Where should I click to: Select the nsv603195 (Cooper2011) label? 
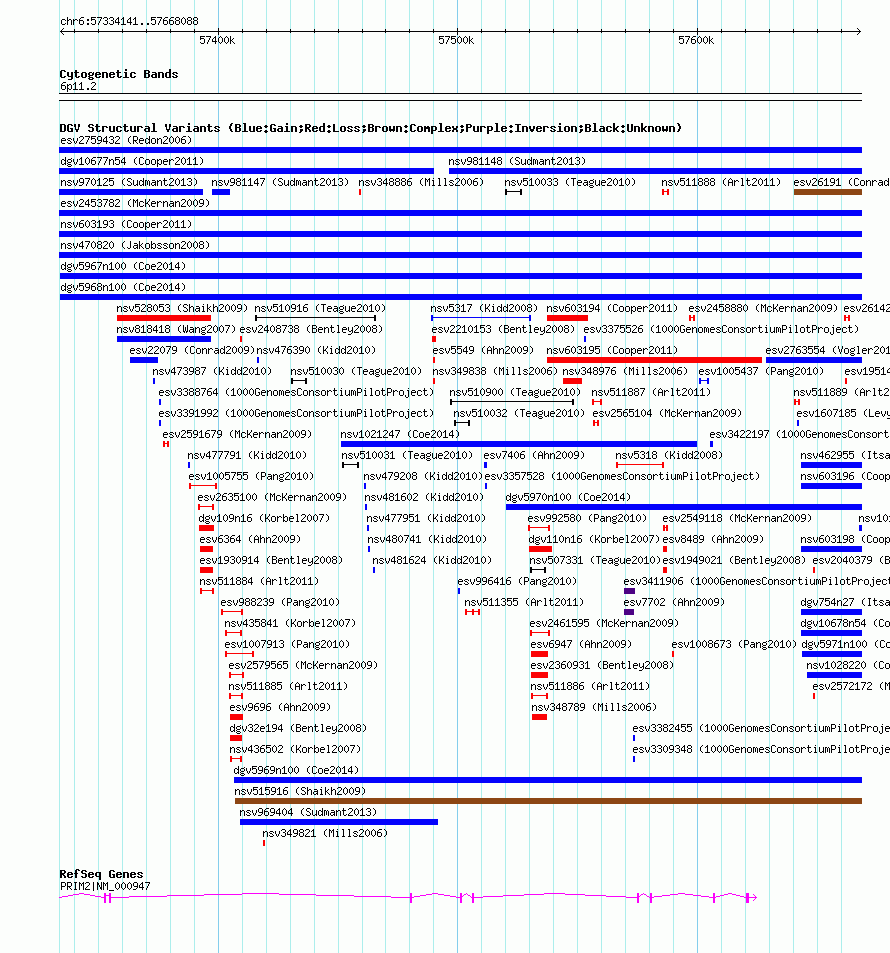[x=612, y=351]
